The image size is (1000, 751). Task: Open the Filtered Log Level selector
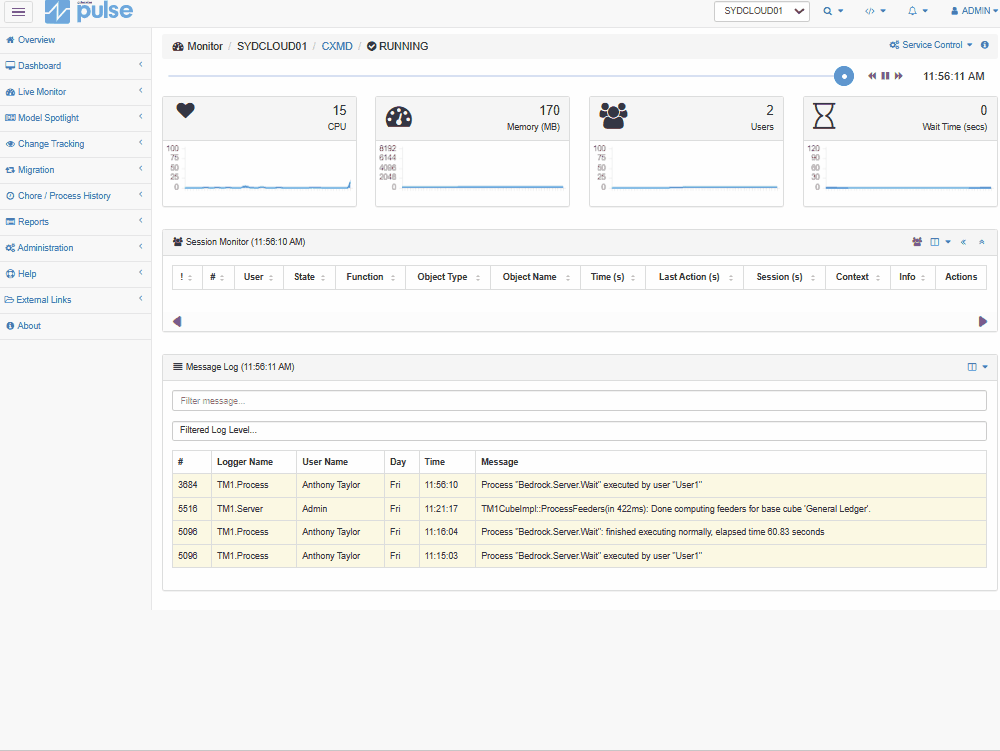[x=579, y=430]
